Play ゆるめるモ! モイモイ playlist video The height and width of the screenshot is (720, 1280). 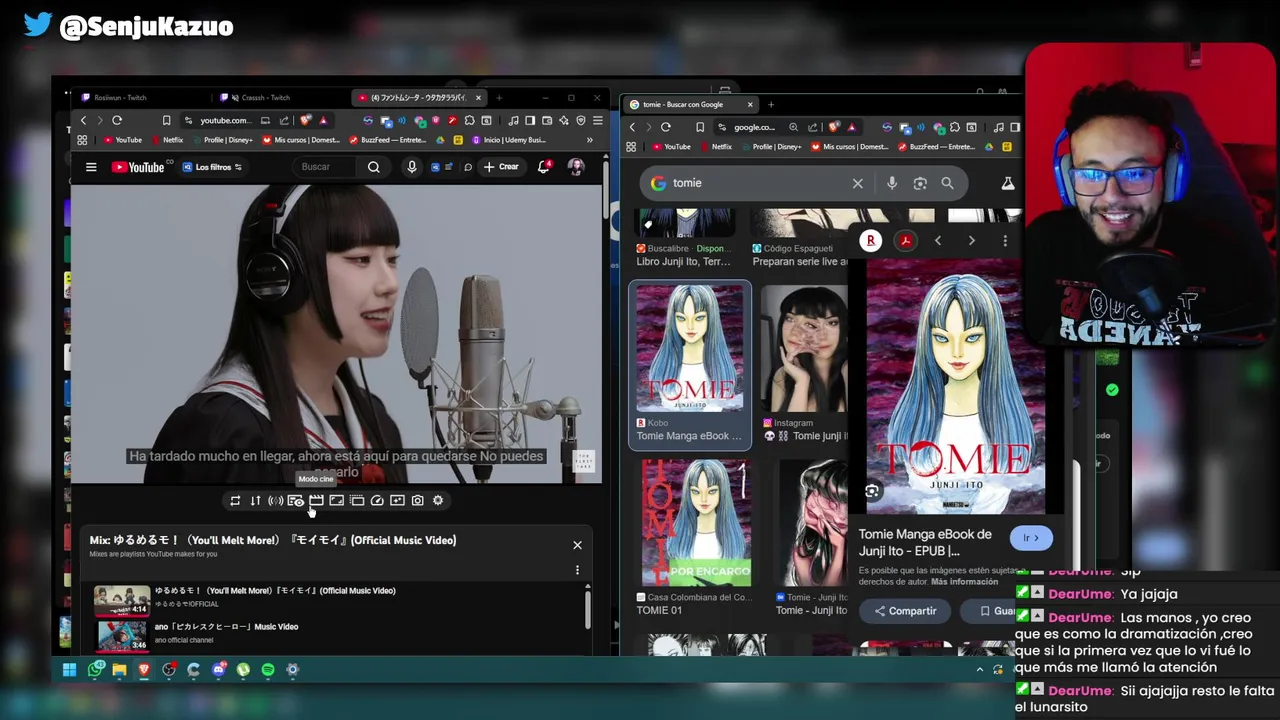tap(335, 600)
